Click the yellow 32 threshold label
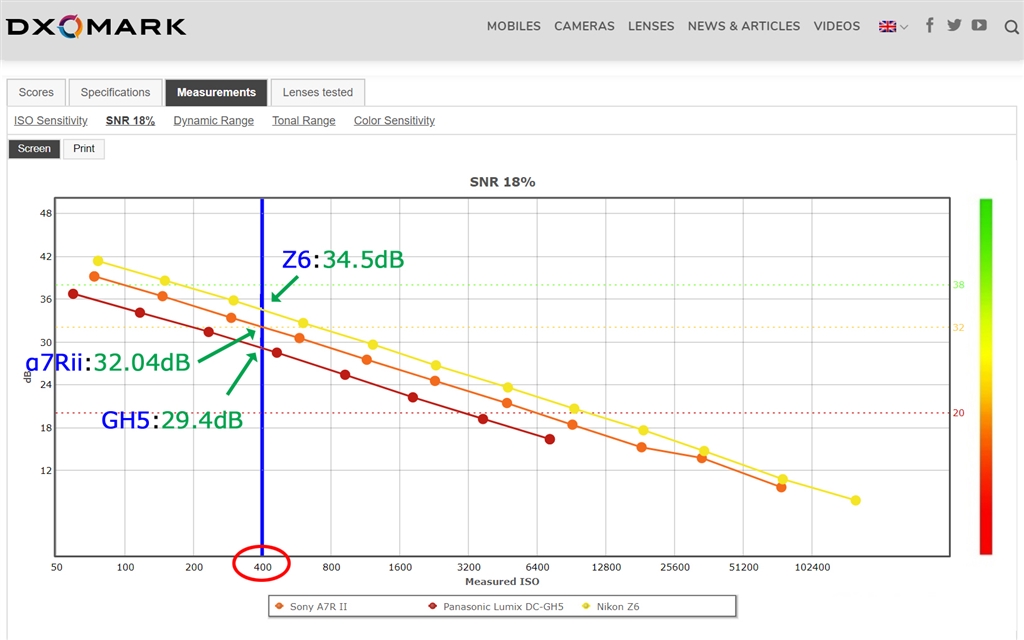The image size is (1024, 640). (958, 328)
